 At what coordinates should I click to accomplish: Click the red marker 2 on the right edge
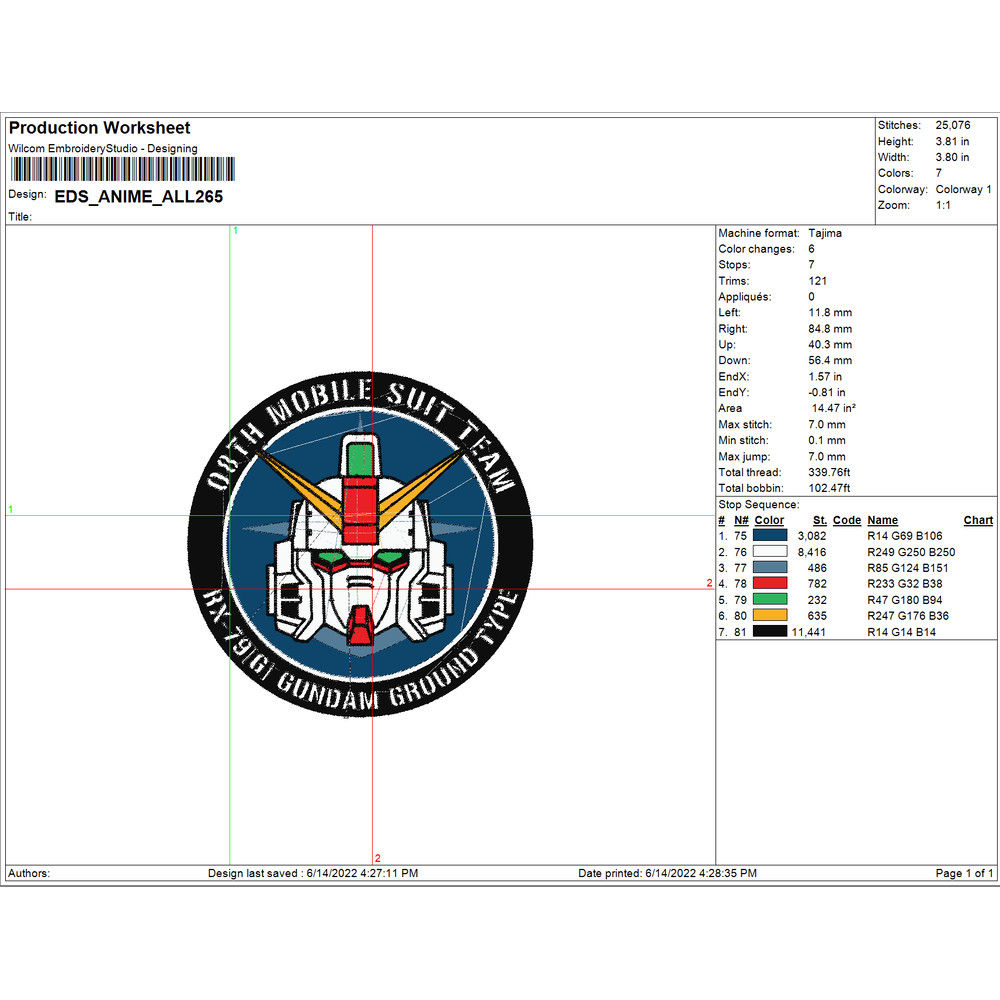(709, 582)
